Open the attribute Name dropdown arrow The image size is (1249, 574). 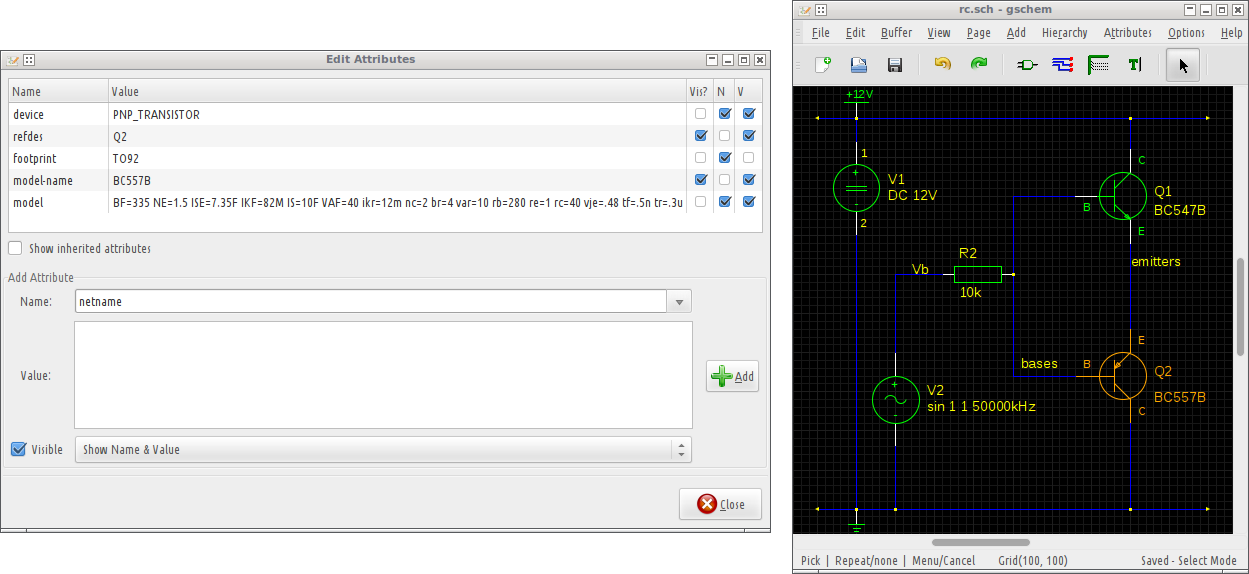pyautogui.click(x=679, y=302)
